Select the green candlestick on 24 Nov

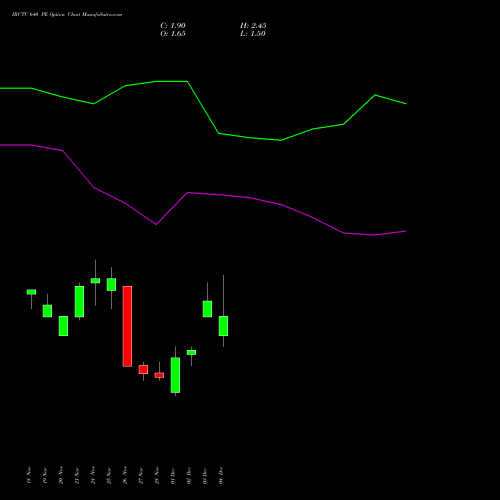click(95, 281)
